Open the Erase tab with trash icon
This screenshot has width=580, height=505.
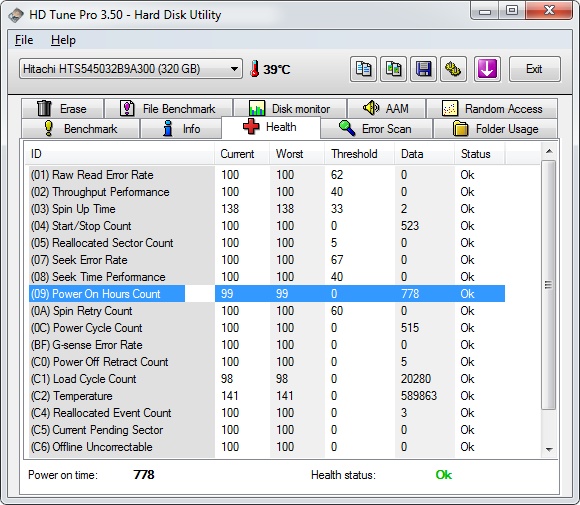click(x=62, y=108)
